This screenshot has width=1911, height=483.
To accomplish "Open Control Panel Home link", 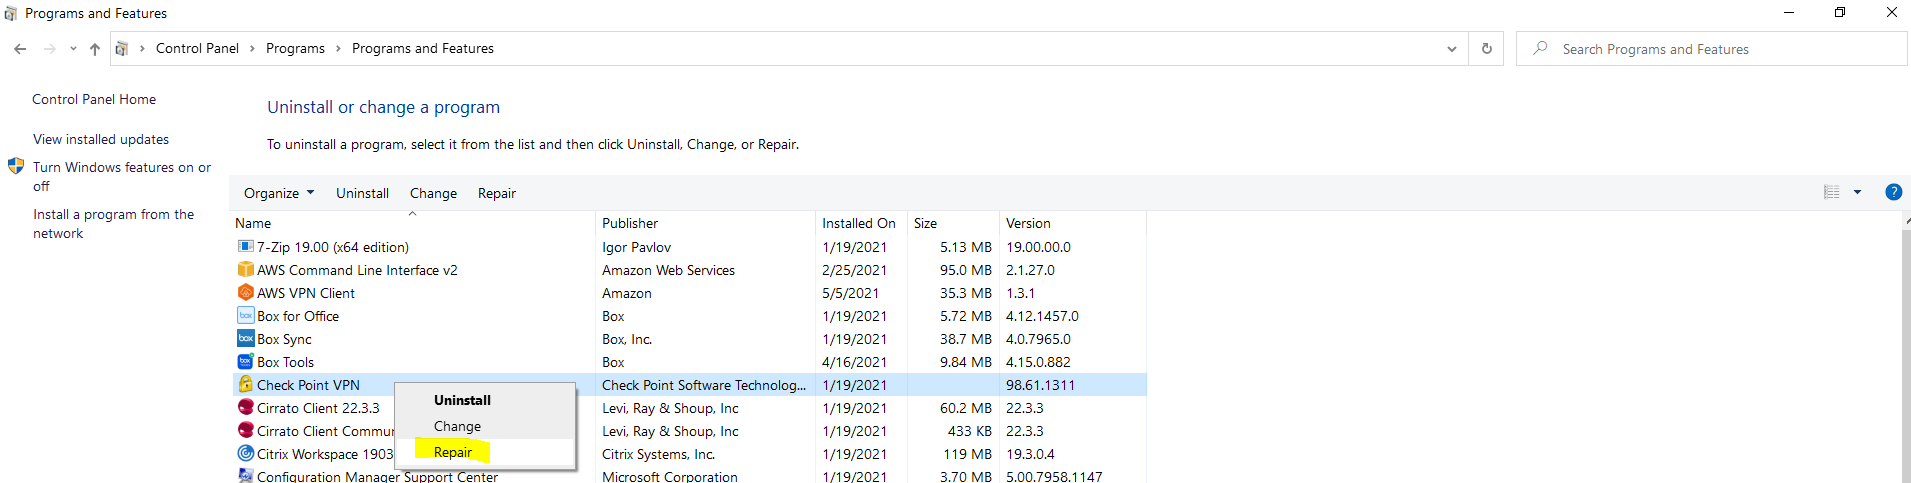I will 94,99.
